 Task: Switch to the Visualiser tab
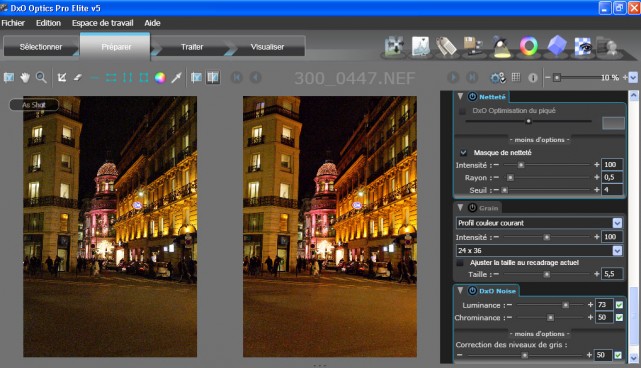coord(267,47)
